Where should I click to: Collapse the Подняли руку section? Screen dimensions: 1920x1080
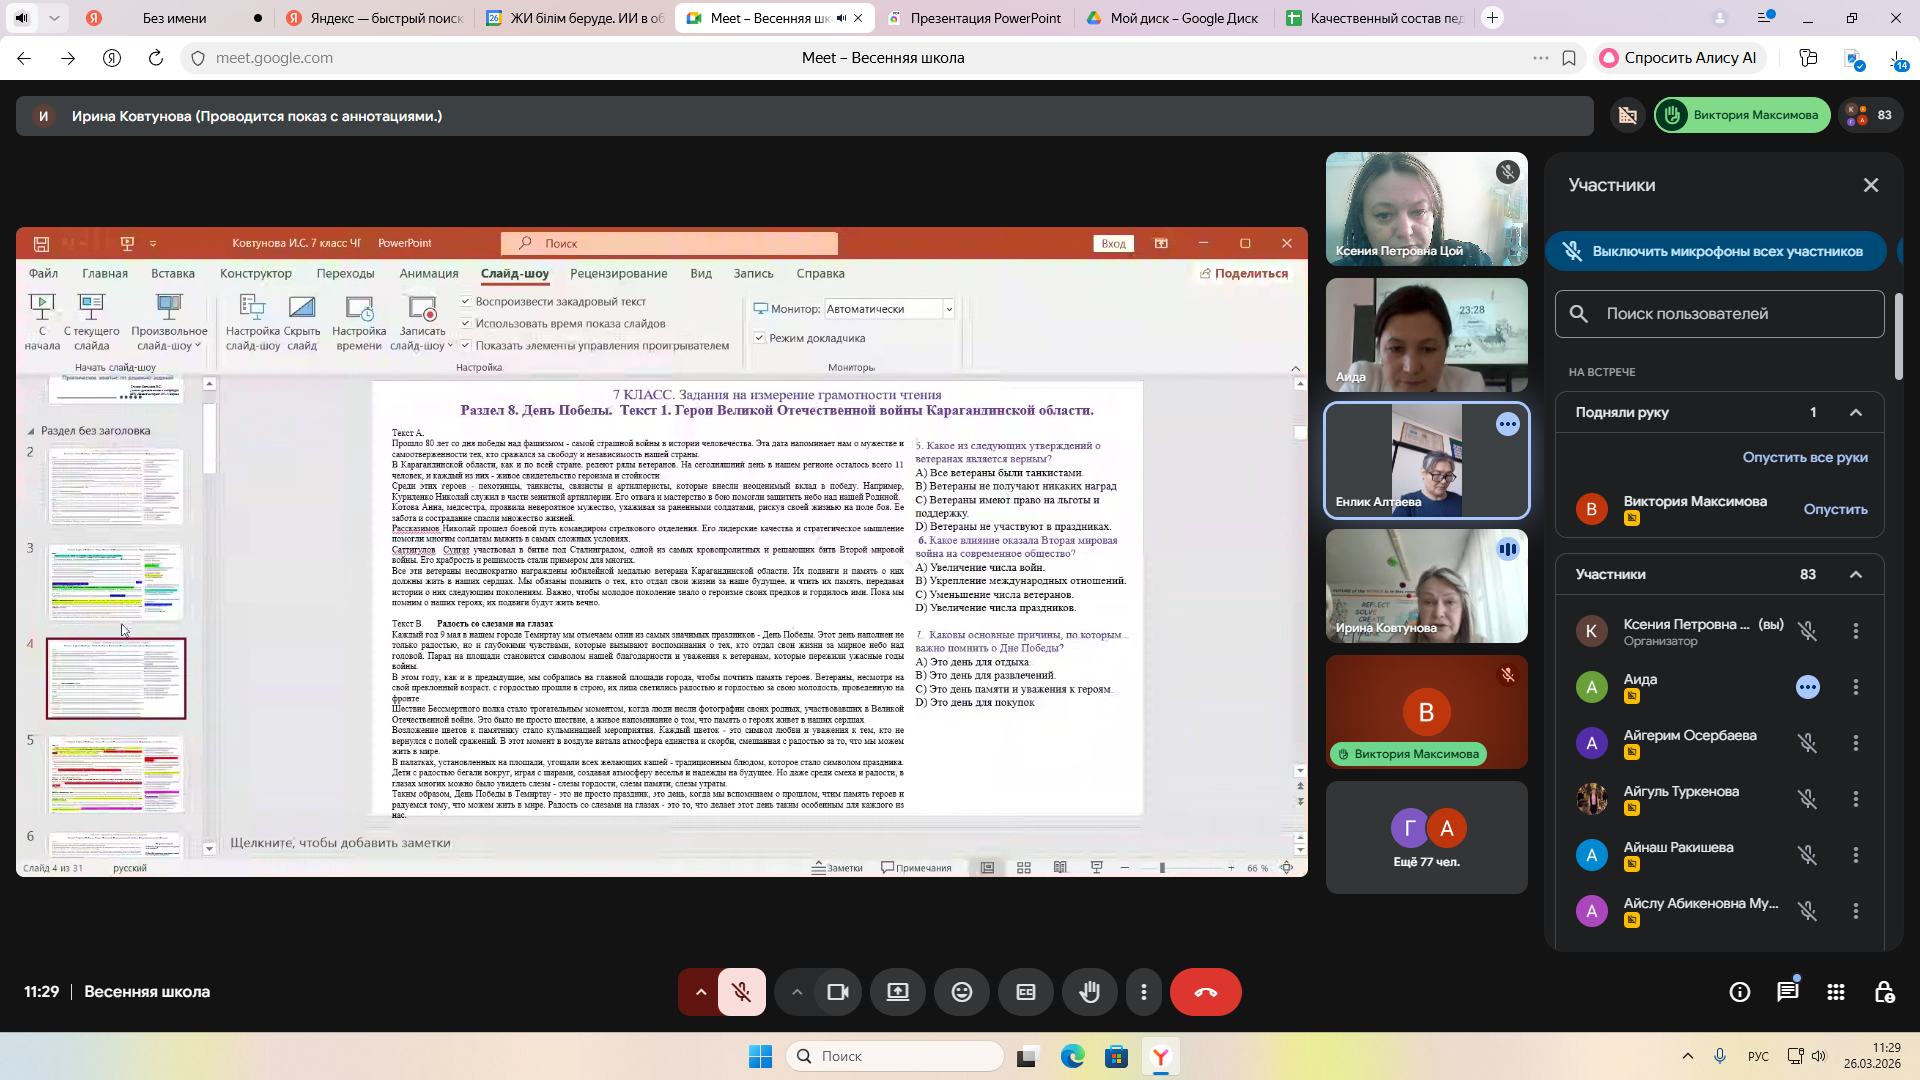(1856, 412)
